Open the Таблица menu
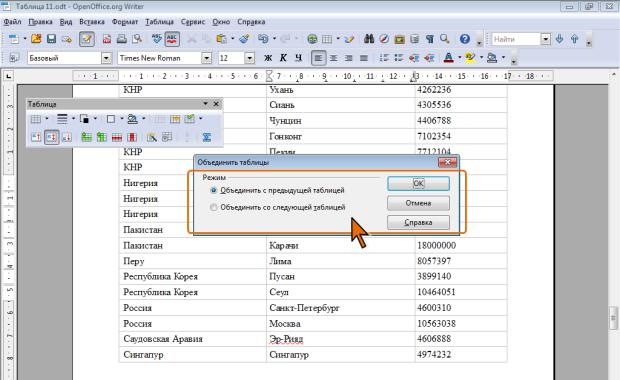This screenshot has height=380, width=620. pyautogui.click(x=159, y=22)
